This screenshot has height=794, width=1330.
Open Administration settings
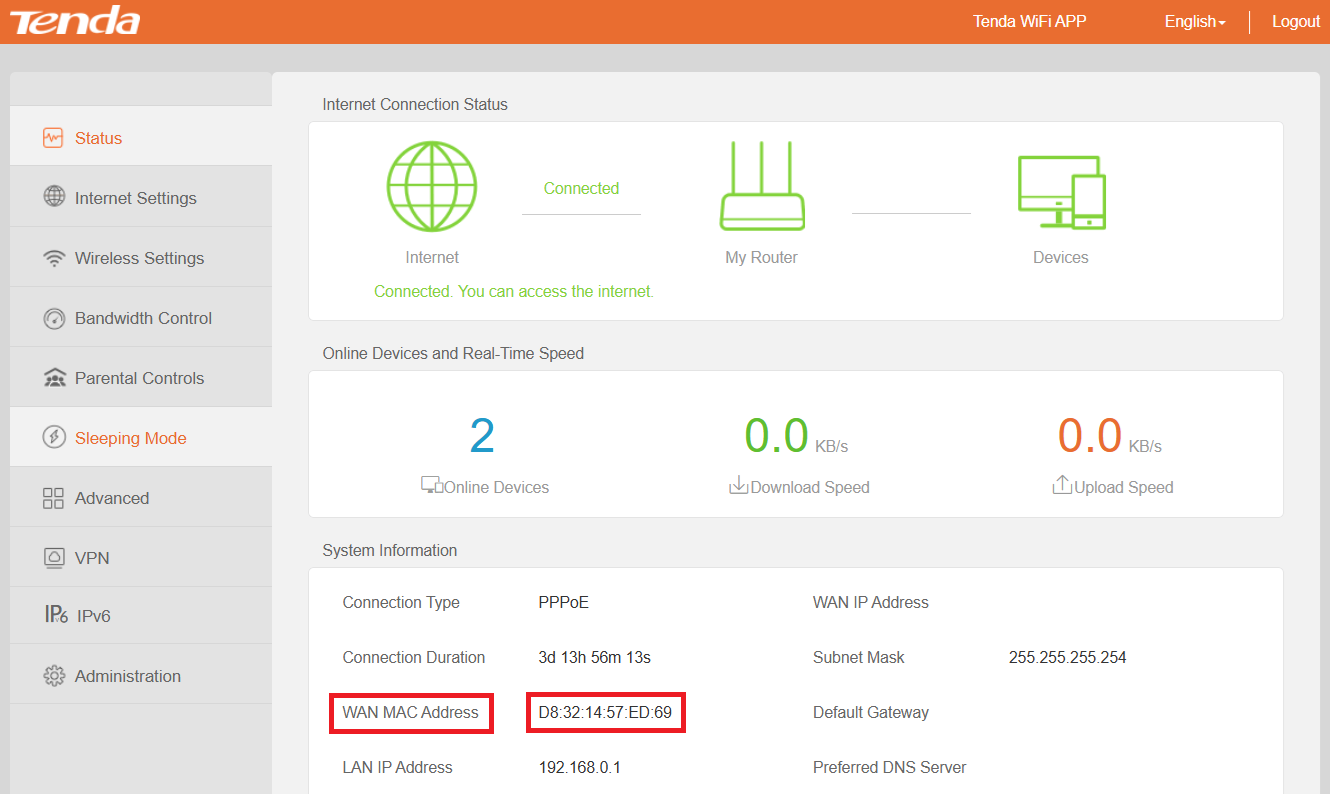coord(141,676)
